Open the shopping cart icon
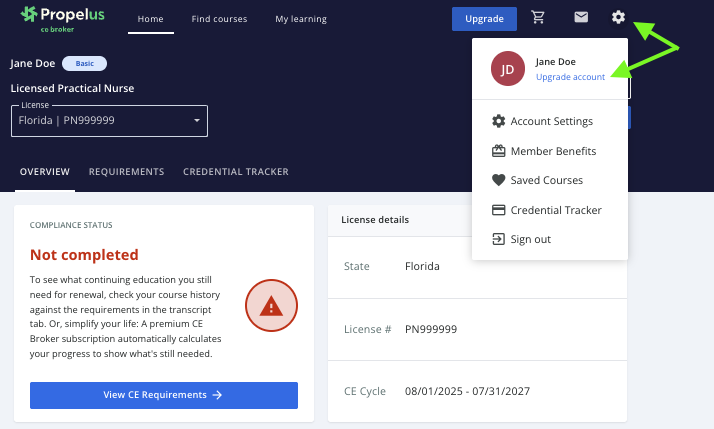The width and height of the screenshot is (714, 429). point(539,18)
